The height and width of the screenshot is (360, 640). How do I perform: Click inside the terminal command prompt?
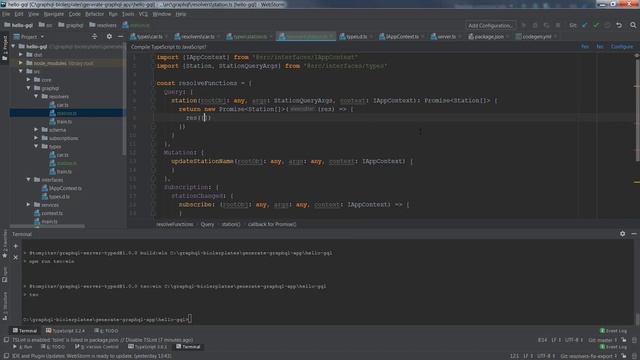pos(190,319)
